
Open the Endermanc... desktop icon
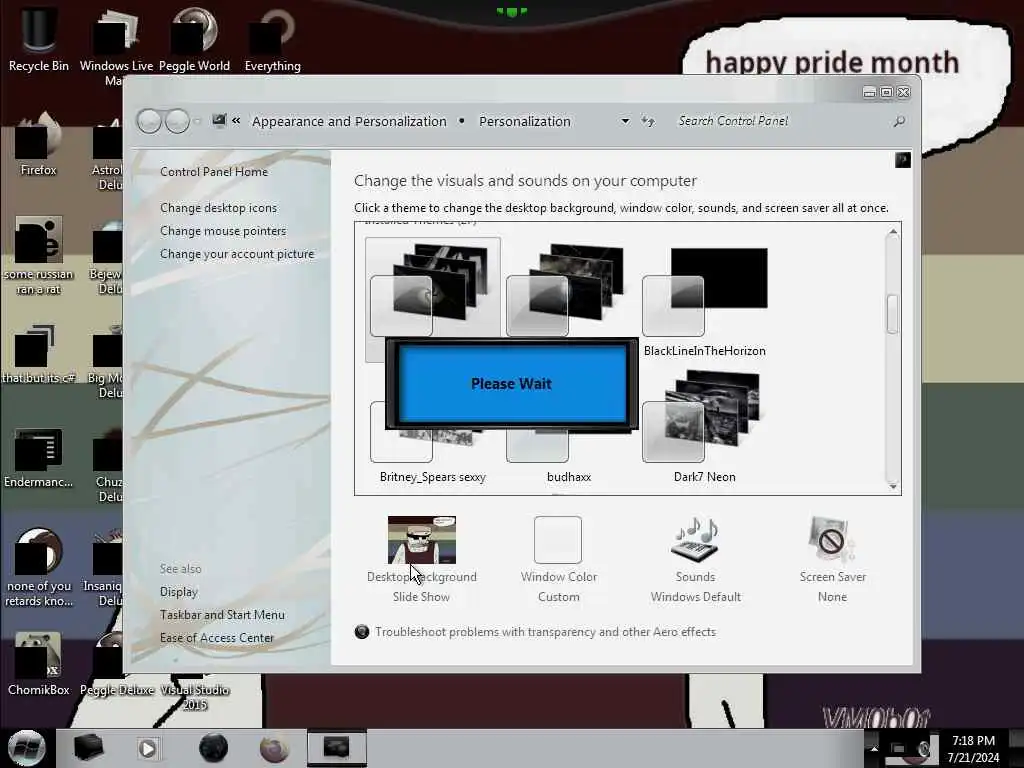tap(39, 457)
